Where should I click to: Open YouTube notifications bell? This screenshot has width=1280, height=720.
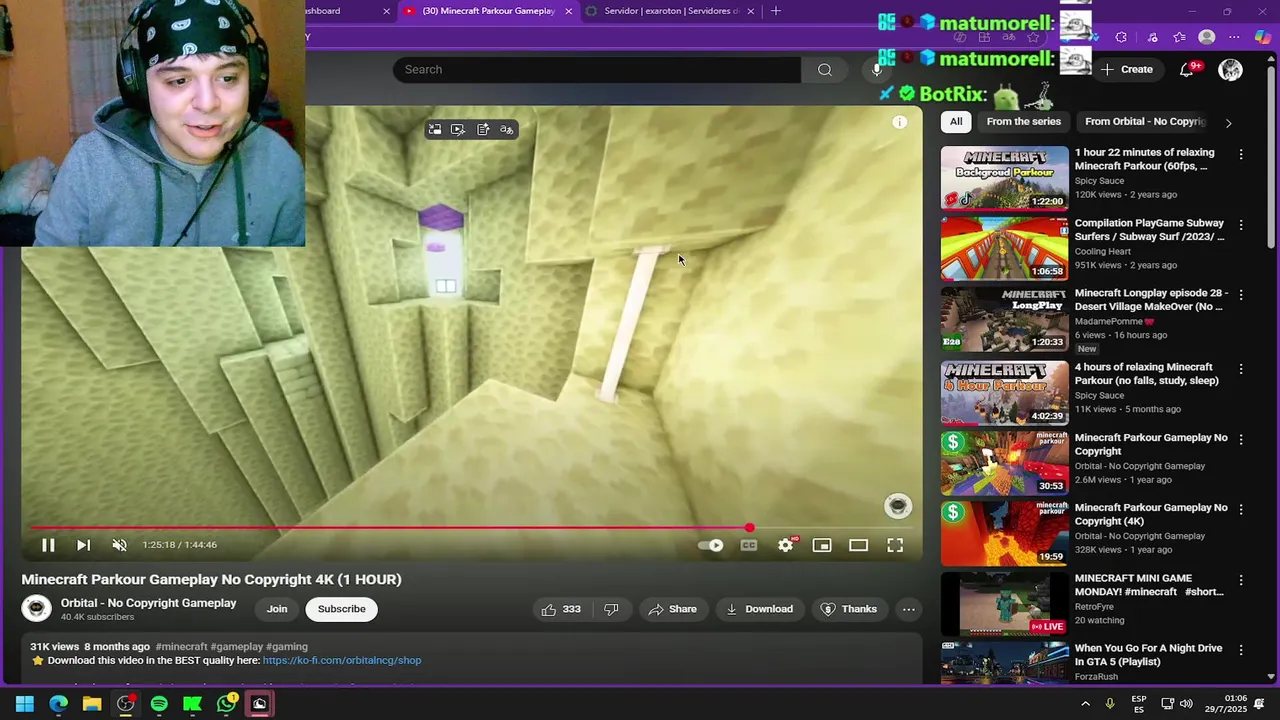click(1187, 69)
